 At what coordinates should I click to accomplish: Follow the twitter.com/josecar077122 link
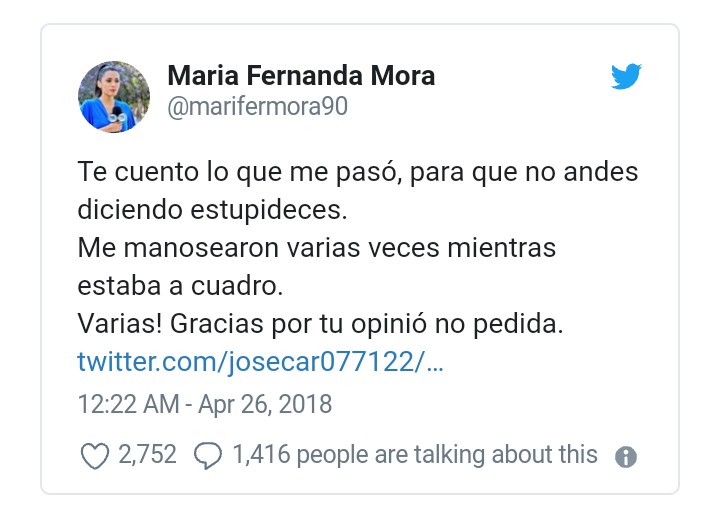(260, 361)
